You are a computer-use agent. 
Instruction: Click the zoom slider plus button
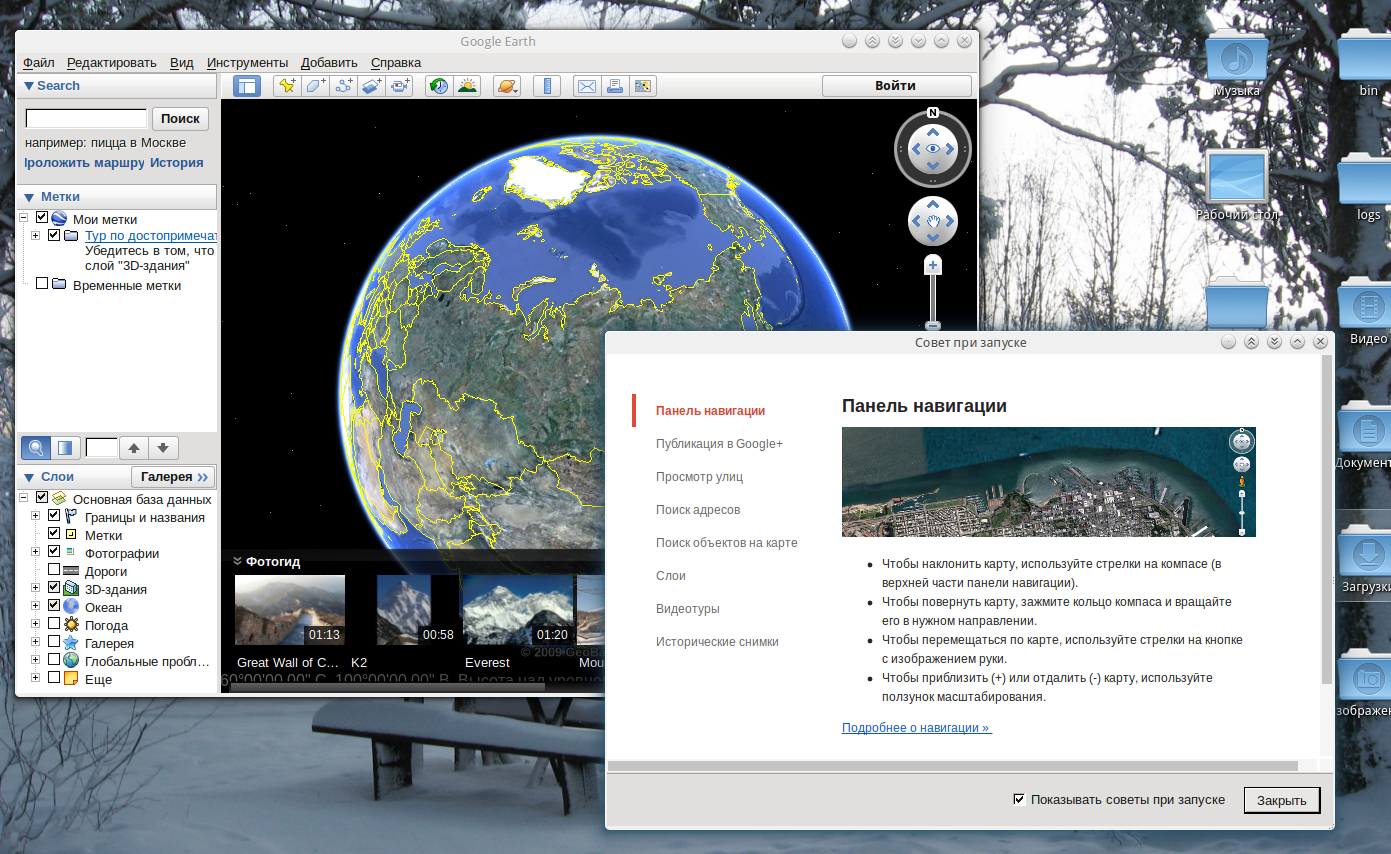pos(933,265)
